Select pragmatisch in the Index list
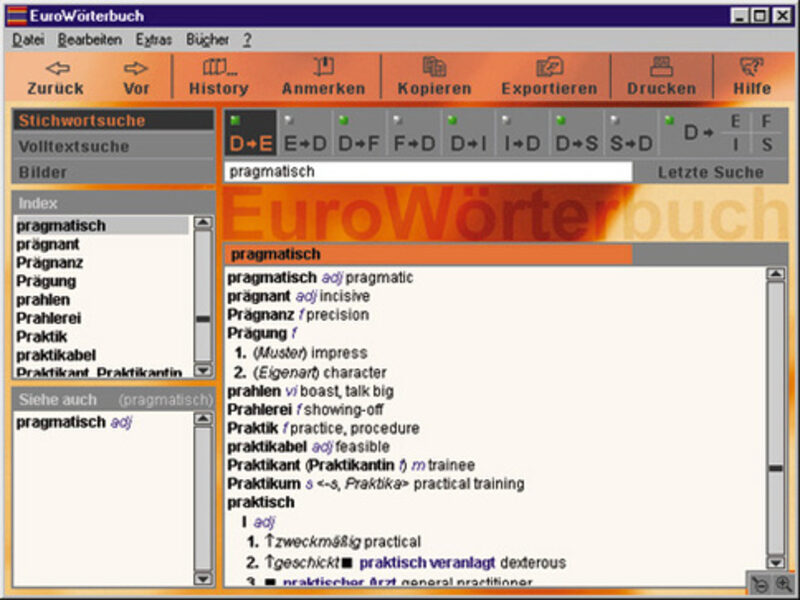The image size is (800, 600). tap(102, 226)
